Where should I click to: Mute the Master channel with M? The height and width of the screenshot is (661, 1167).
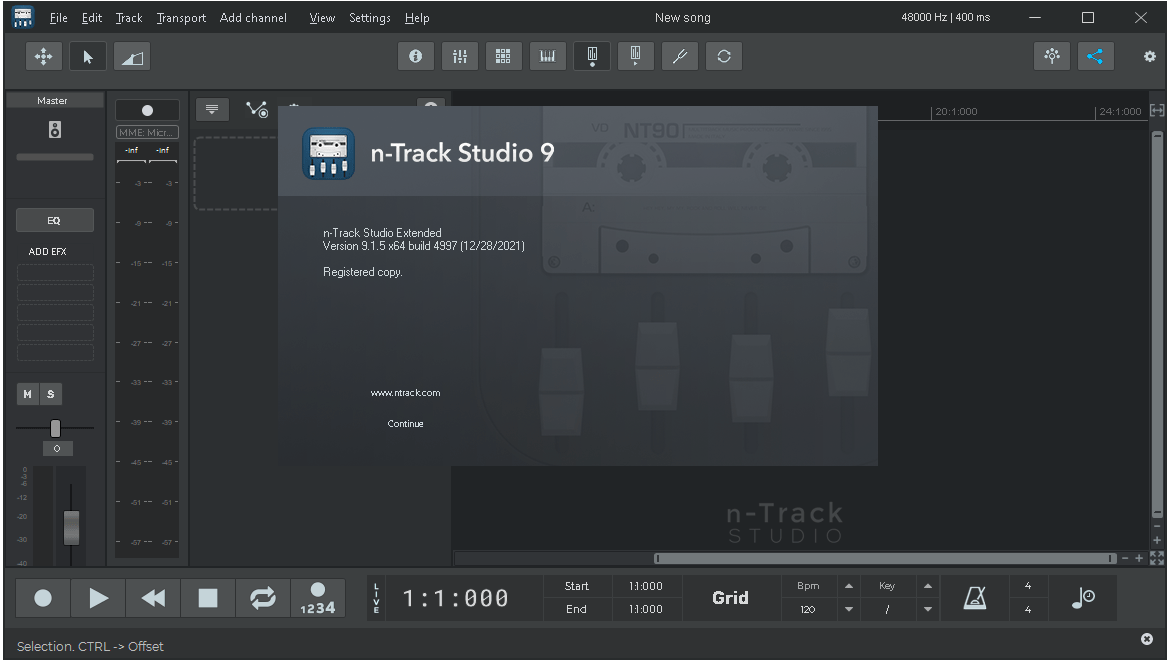pyautogui.click(x=28, y=394)
